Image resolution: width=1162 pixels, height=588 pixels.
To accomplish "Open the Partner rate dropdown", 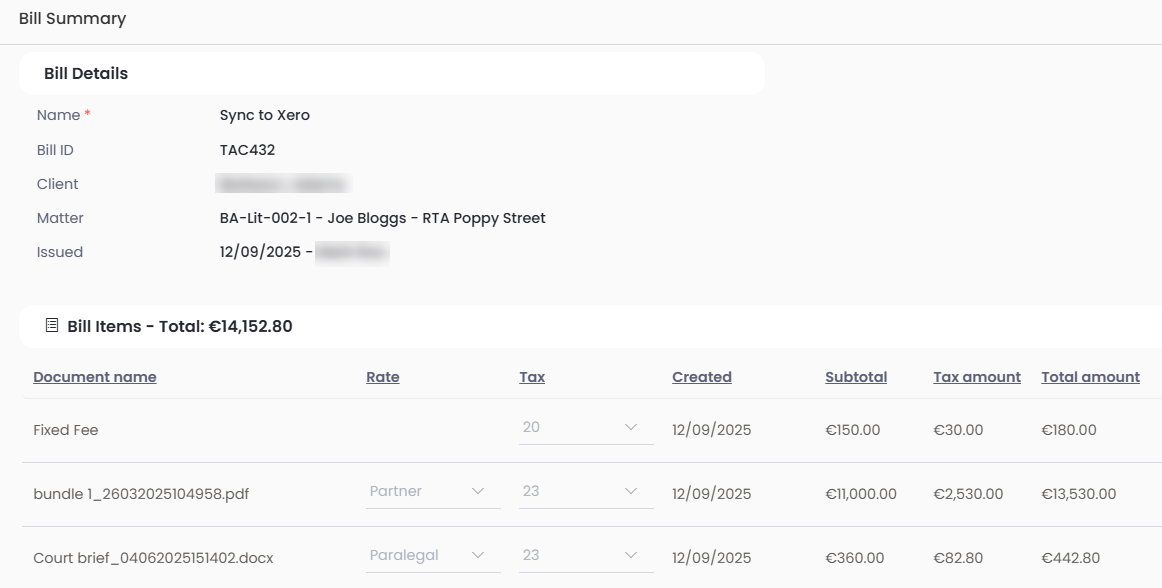I will (x=432, y=492).
